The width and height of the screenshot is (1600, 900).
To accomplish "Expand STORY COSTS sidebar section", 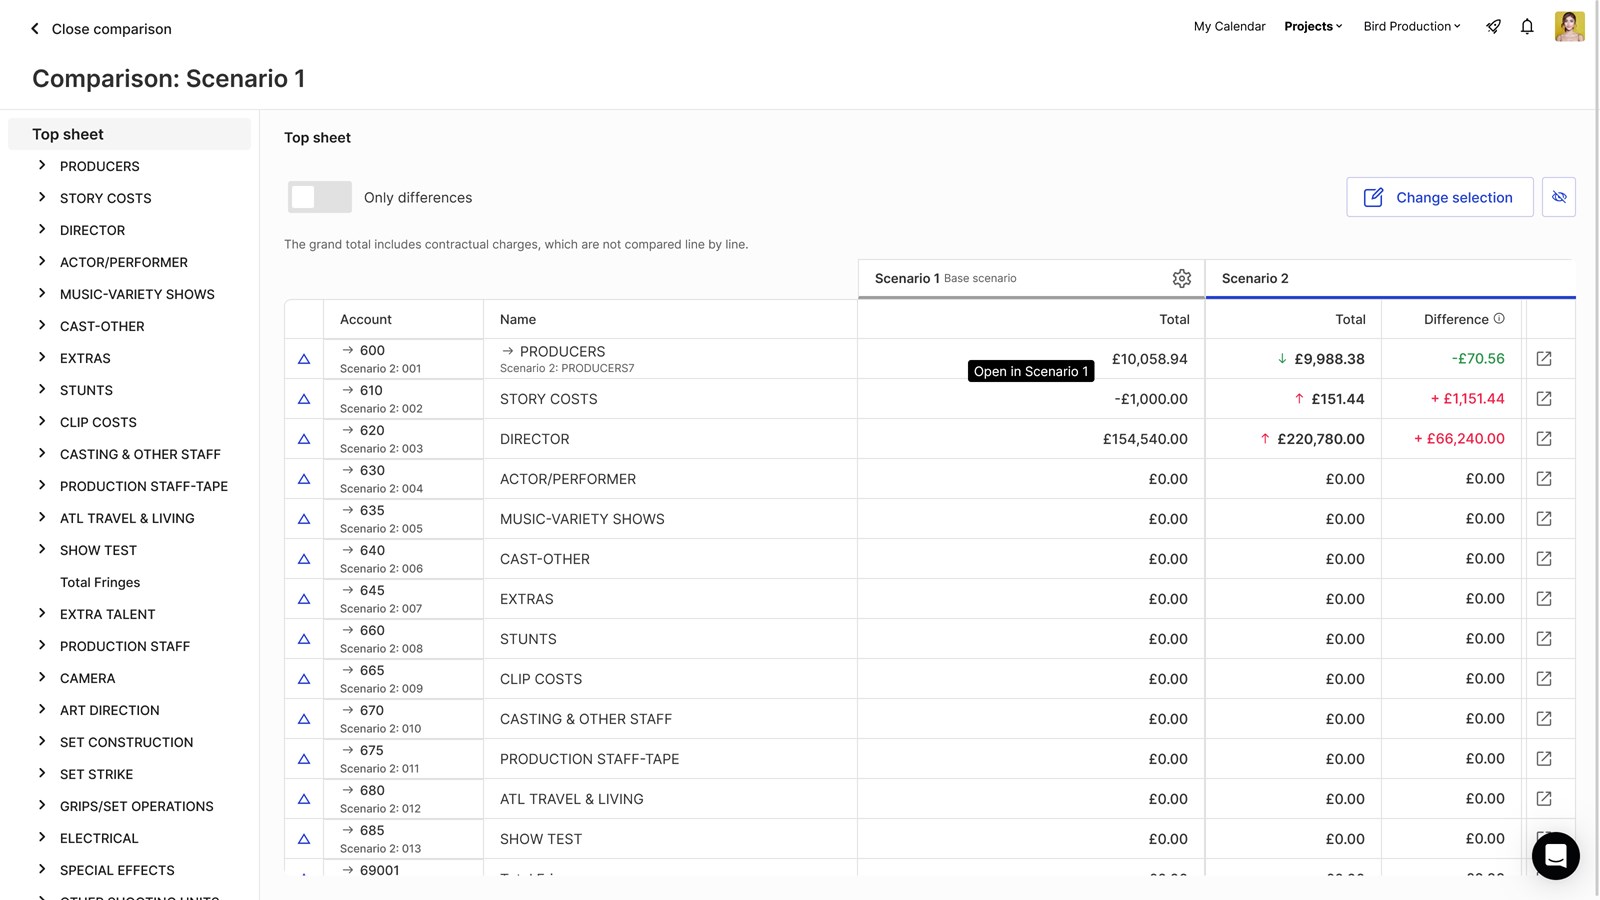I will point(42,197).
